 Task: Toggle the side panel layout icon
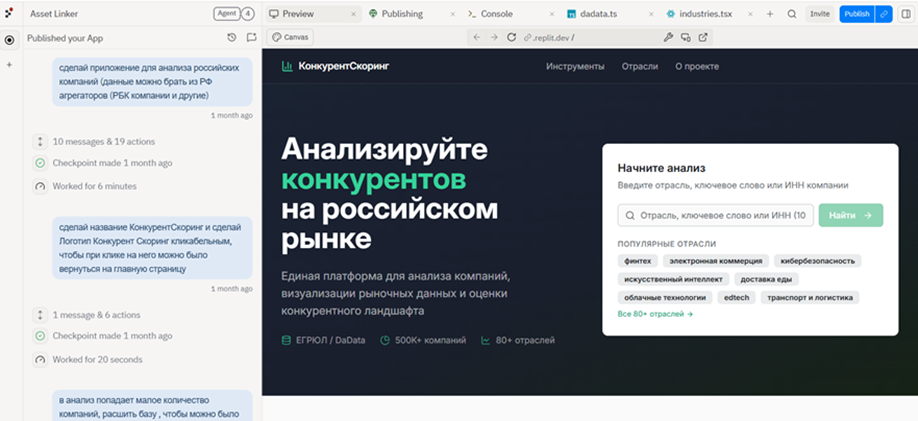coord(906,14)
